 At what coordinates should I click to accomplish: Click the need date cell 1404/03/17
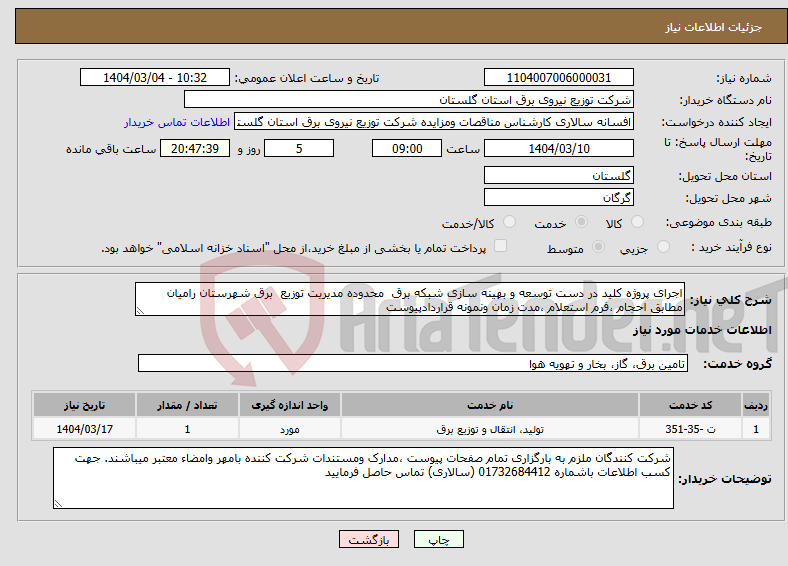click(x=84, y=429)
